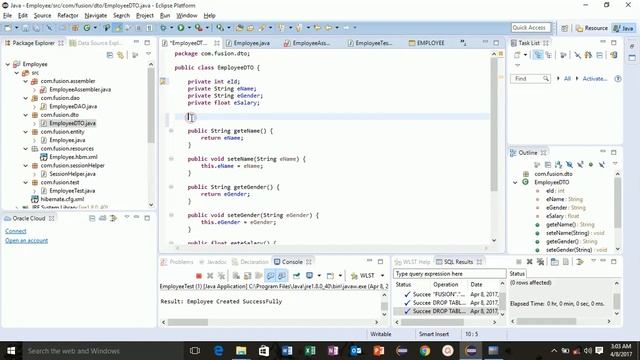Screen dimensions: 640x360
Task: Open the Refactor menu
Action: click(68, 16)
